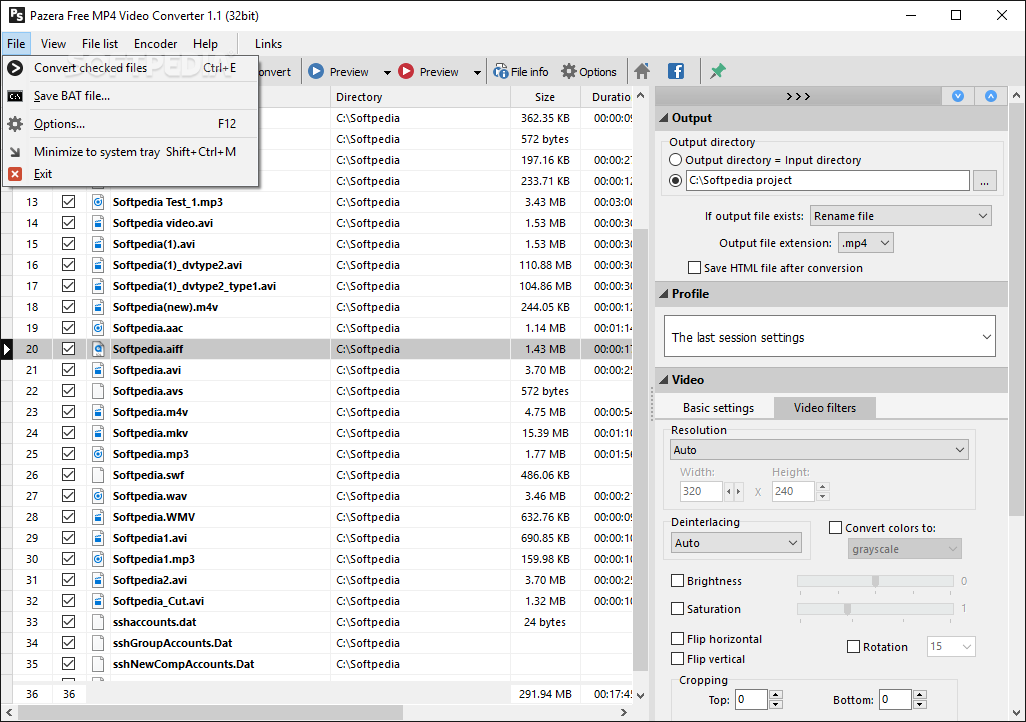
Task: Click the blue up-arrow panel button
Action: 991,96
